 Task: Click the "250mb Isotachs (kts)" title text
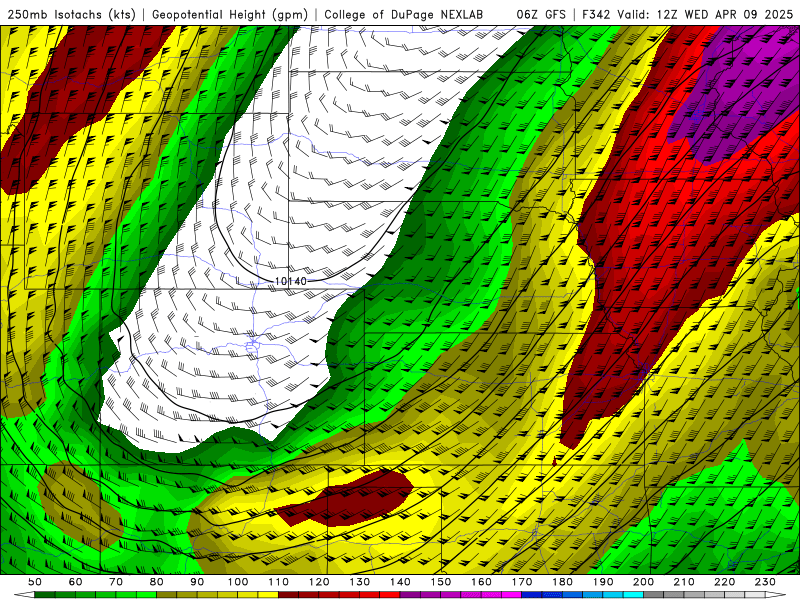tap(71, 15)
